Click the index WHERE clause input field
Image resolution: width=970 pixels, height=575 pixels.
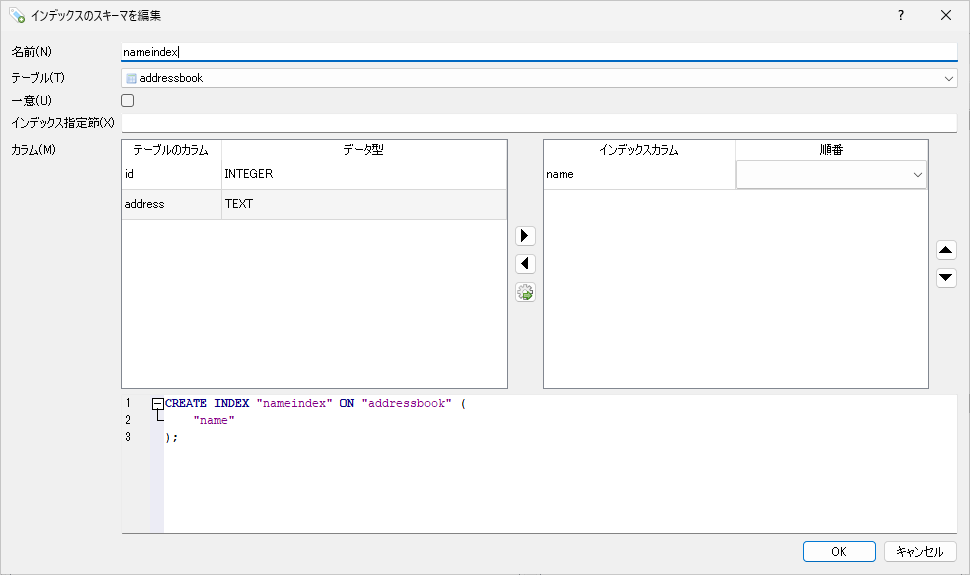[x=539, y=123]
